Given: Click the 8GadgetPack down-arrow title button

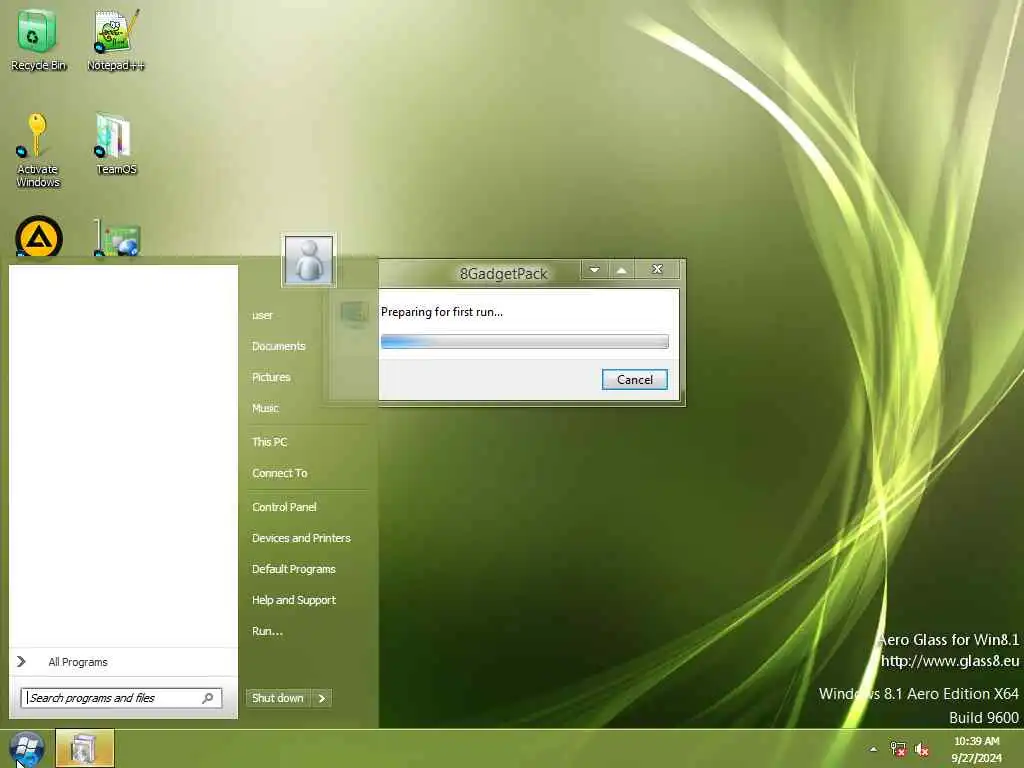Looking at the screenshot, I should (594, 270).
